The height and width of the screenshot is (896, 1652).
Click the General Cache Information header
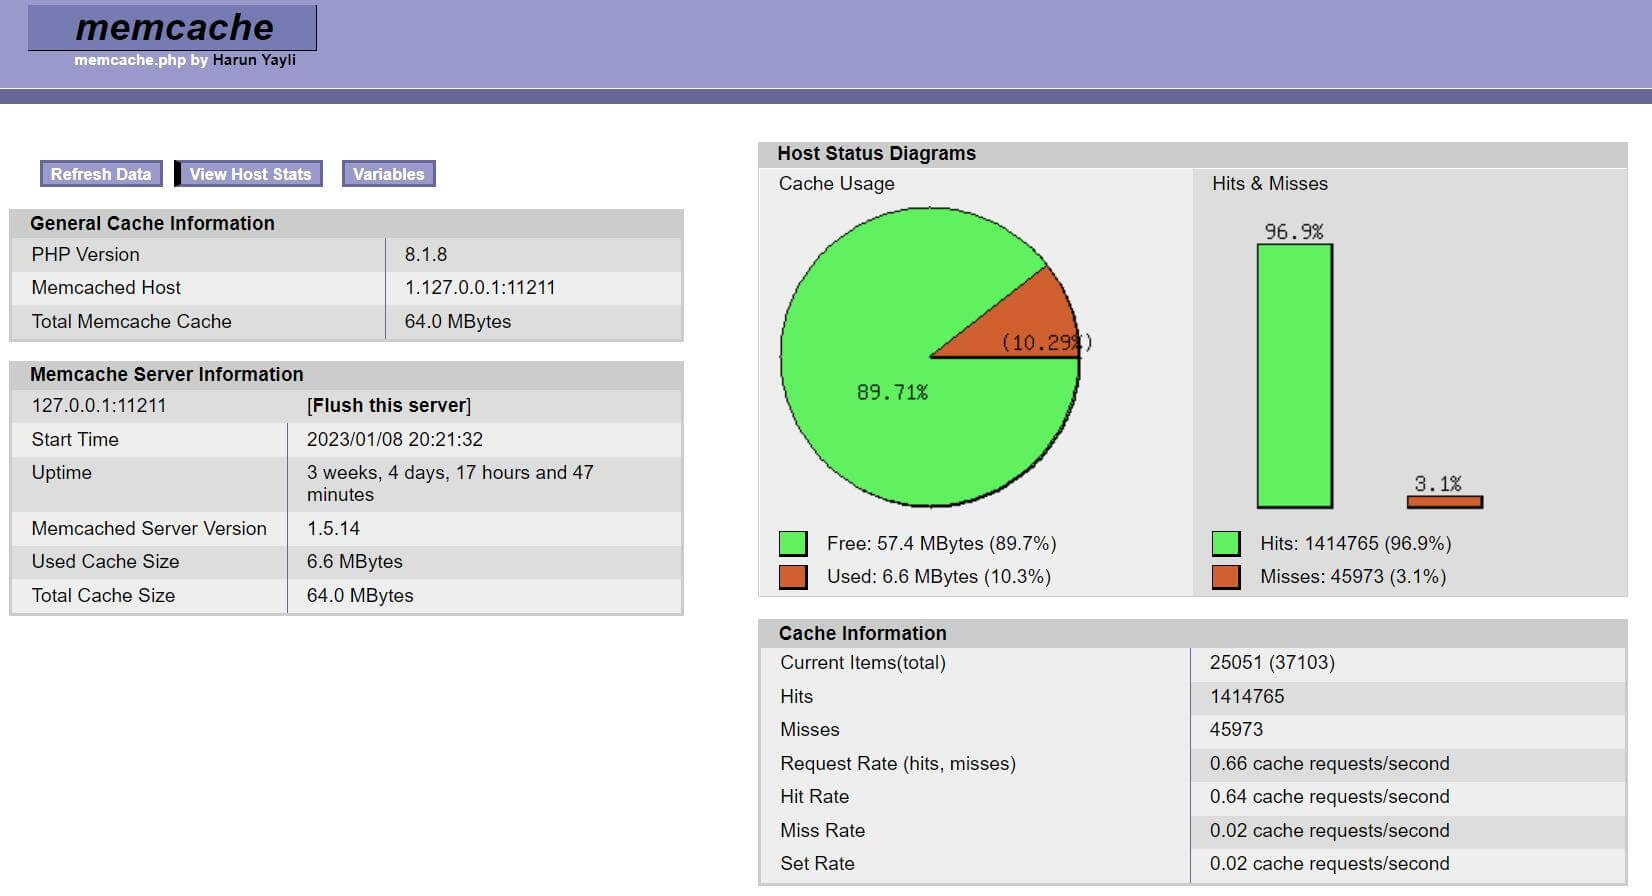(x=152, y=223)
